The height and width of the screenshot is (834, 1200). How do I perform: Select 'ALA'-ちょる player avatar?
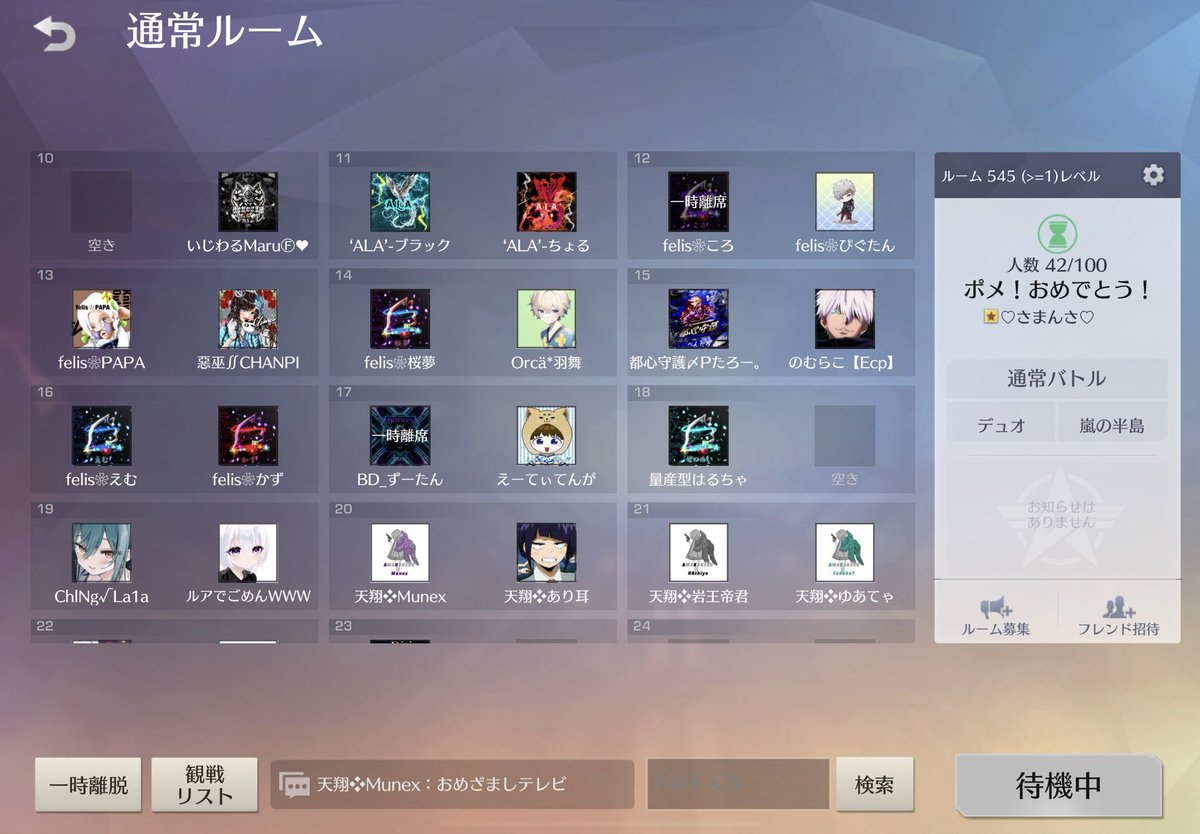pos(546,202)
